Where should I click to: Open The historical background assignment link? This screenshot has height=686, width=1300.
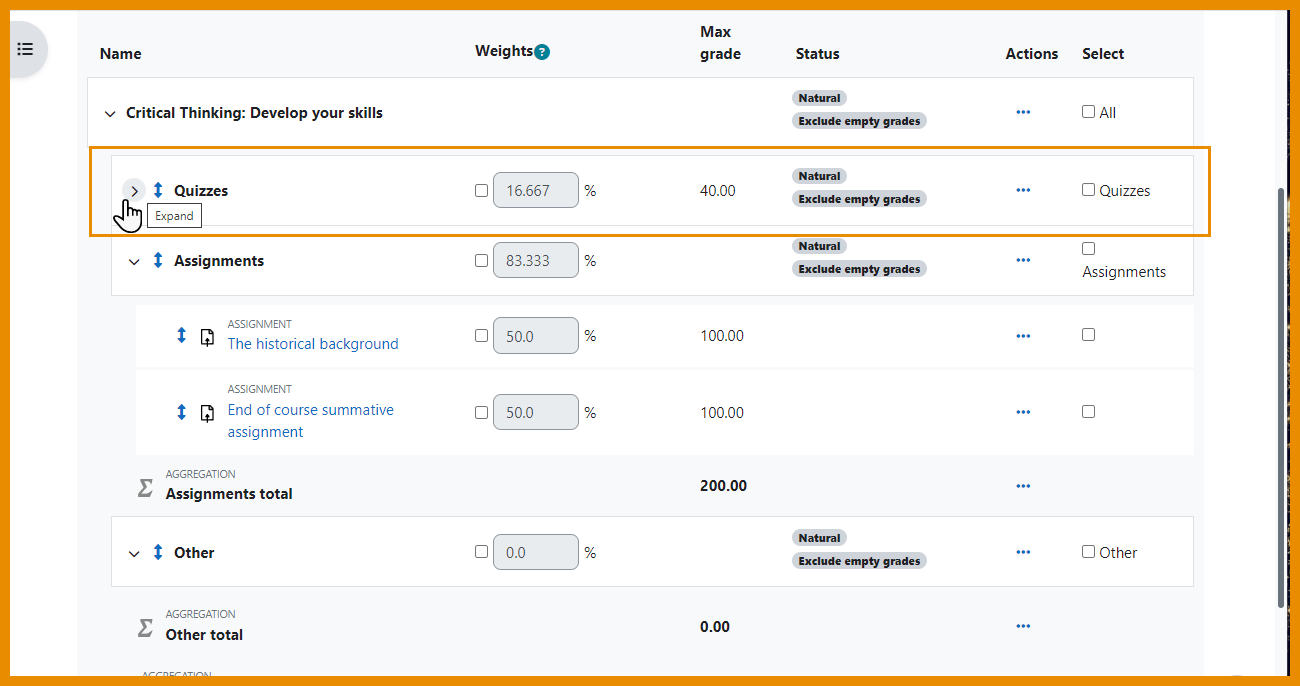click(312, 344)
